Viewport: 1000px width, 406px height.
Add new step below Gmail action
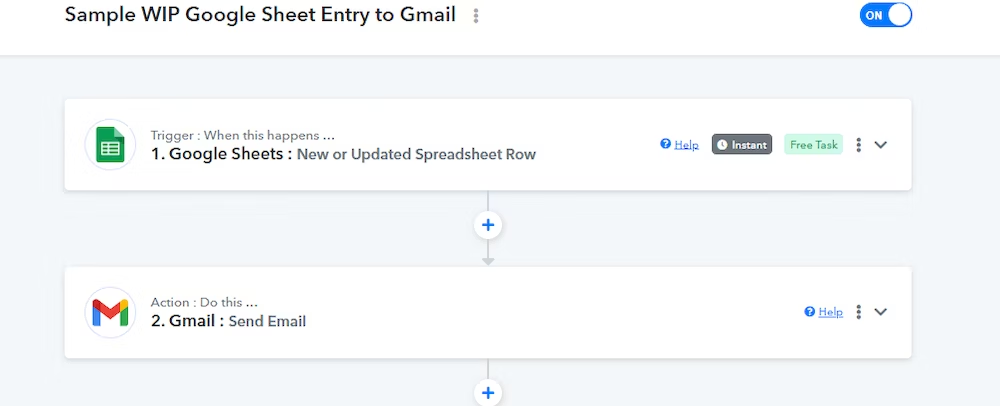pos(488,392)
